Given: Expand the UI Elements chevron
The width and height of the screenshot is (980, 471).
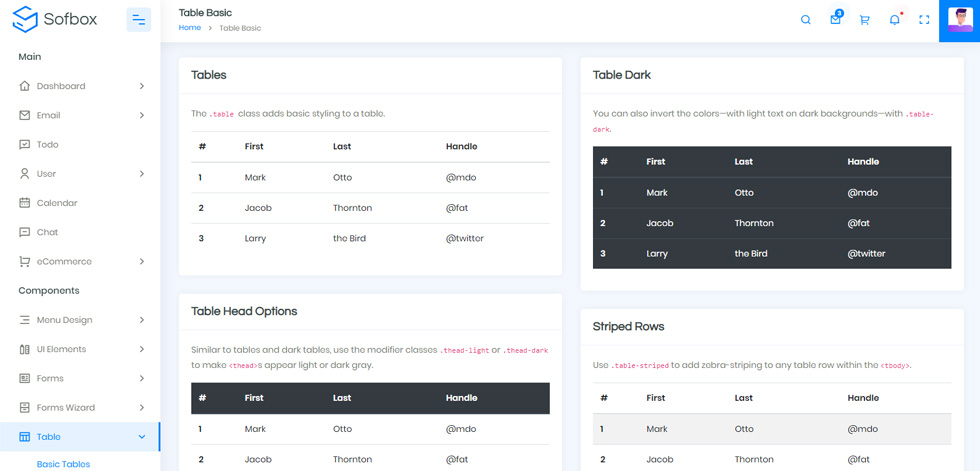Looking at the screenshot, I should [142, 349].
